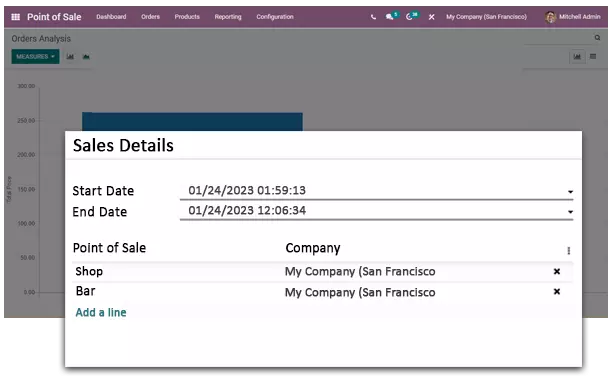Open the Configuration menu
This screenshot has height=380, width=612.
pos(275,17)
